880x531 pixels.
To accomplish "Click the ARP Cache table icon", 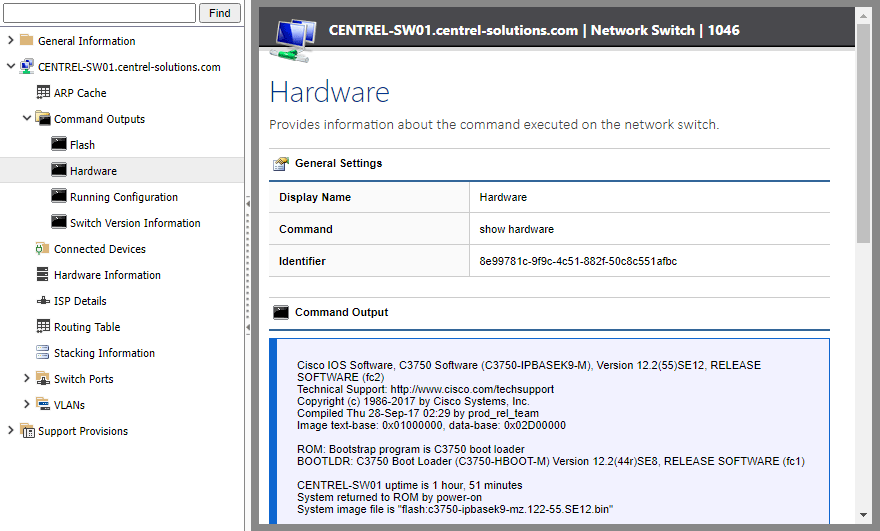I will coord(43,93).
